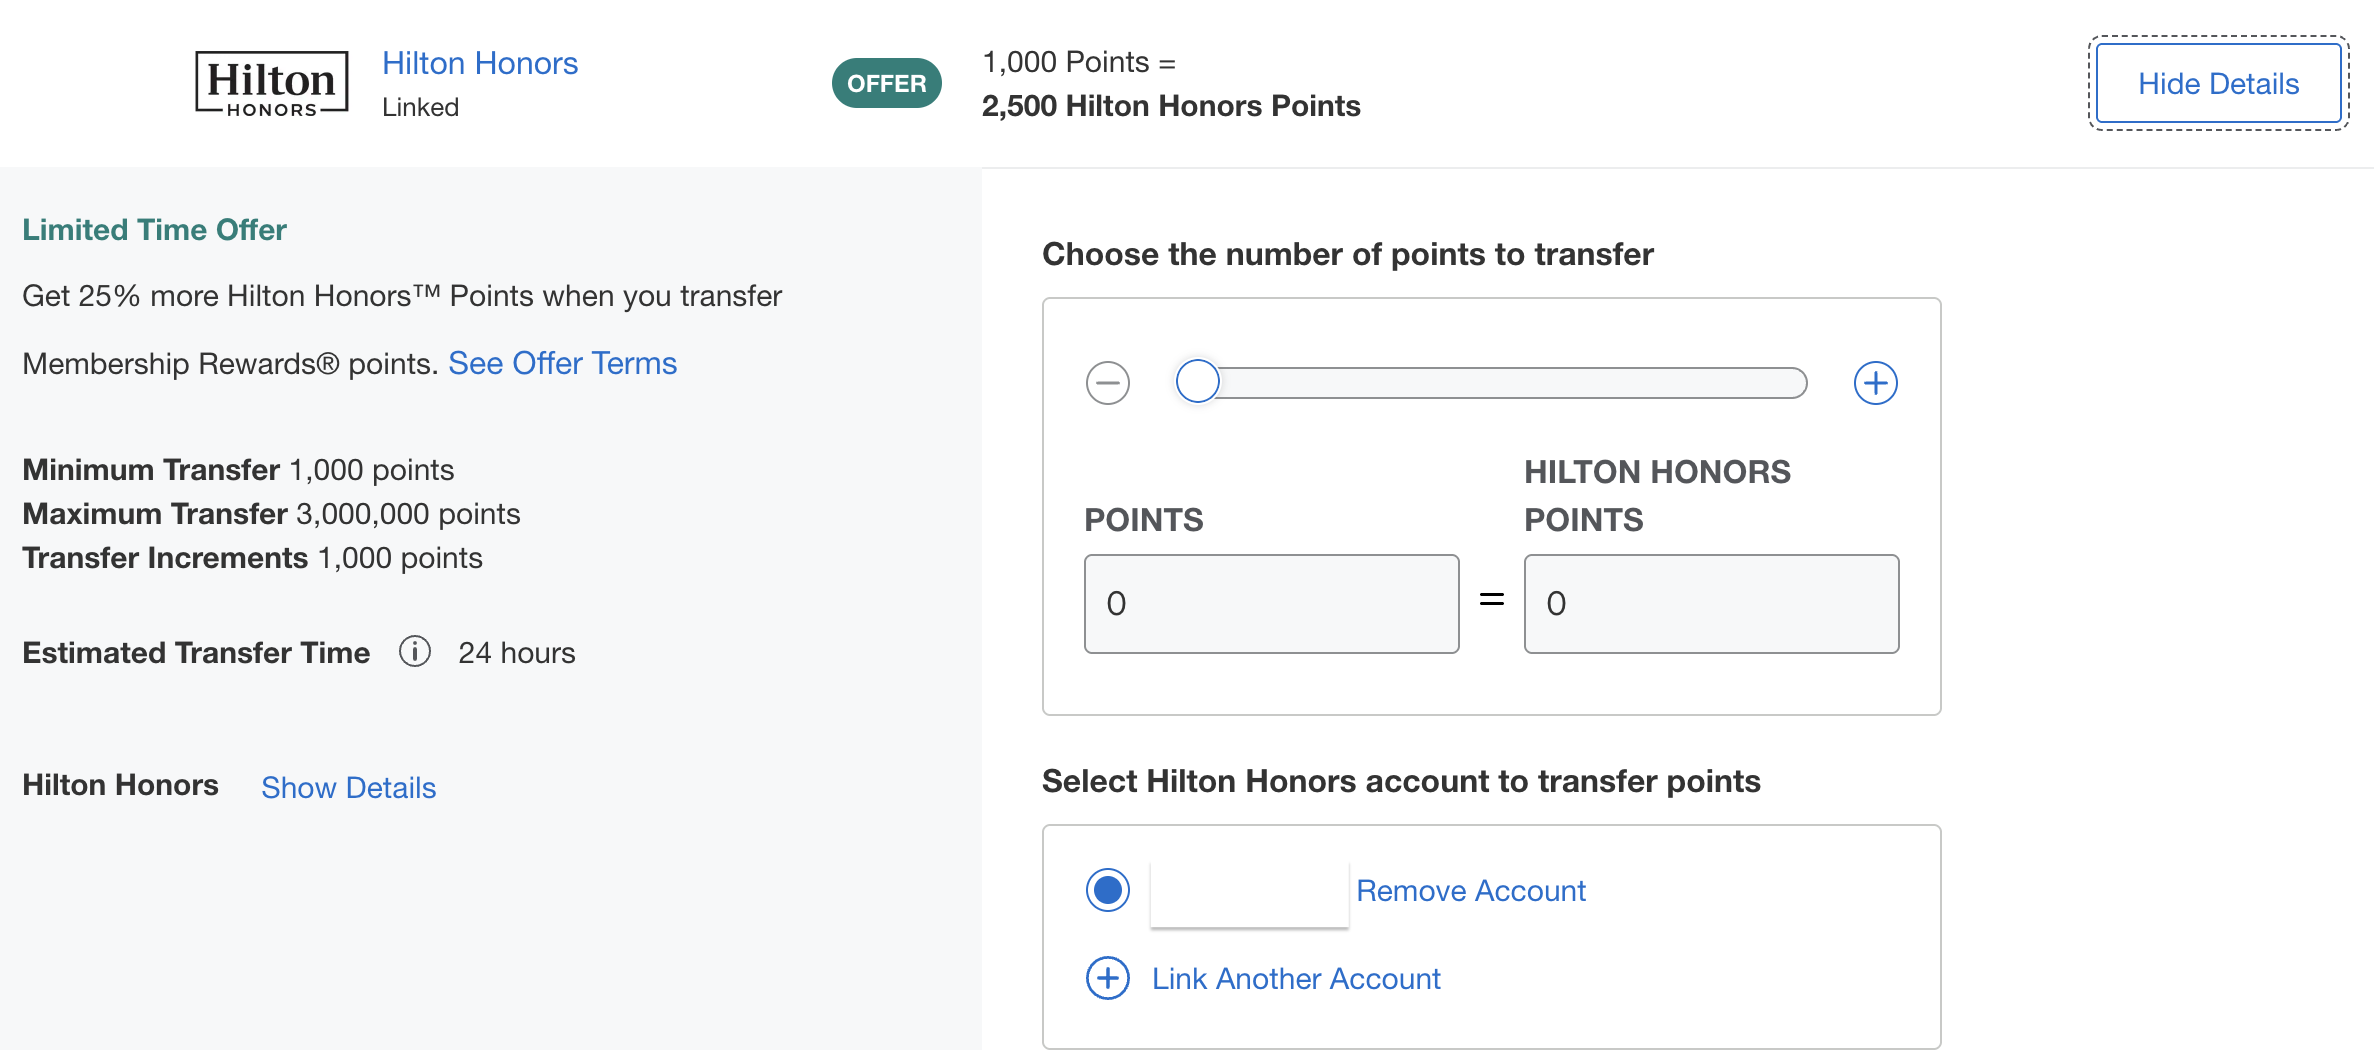Viewport: 2374px width, 1050px height.
Task: Click the Hilton Honors logo
Action: pyautogui.click(x=272, y=83)
